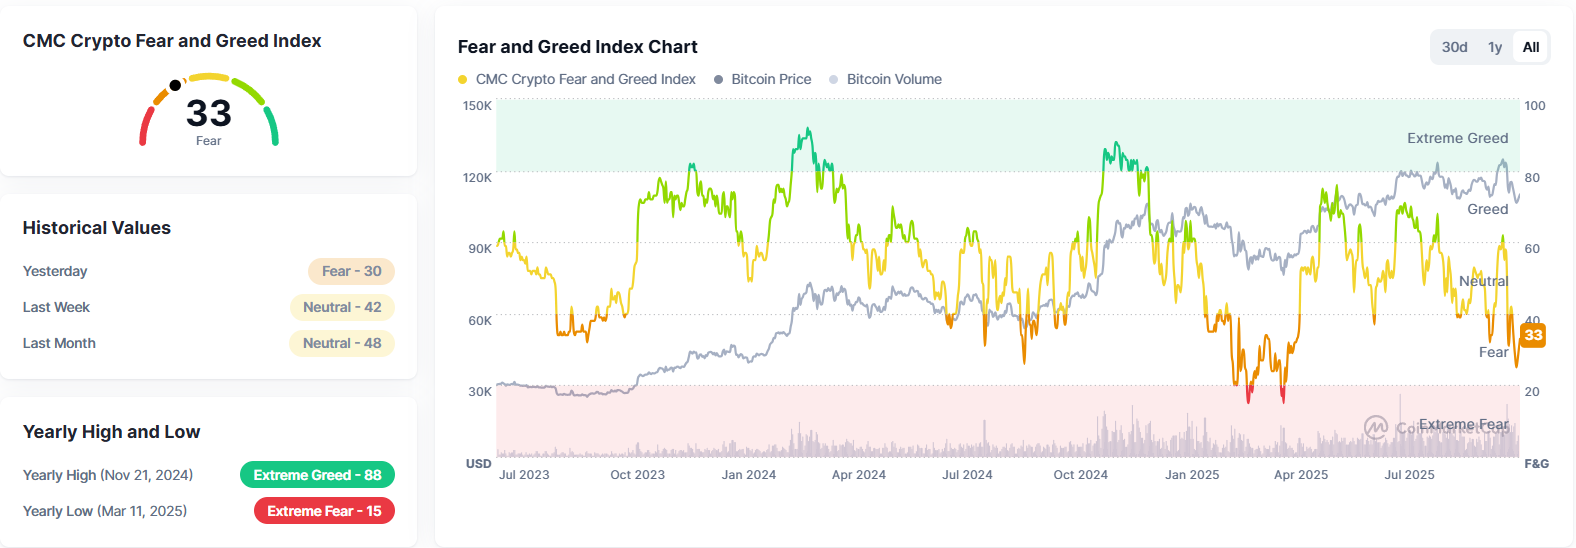Click the Extreme Greed - 88 badge
Viewport: 1576px width, 548px height.
click(317, 475)
